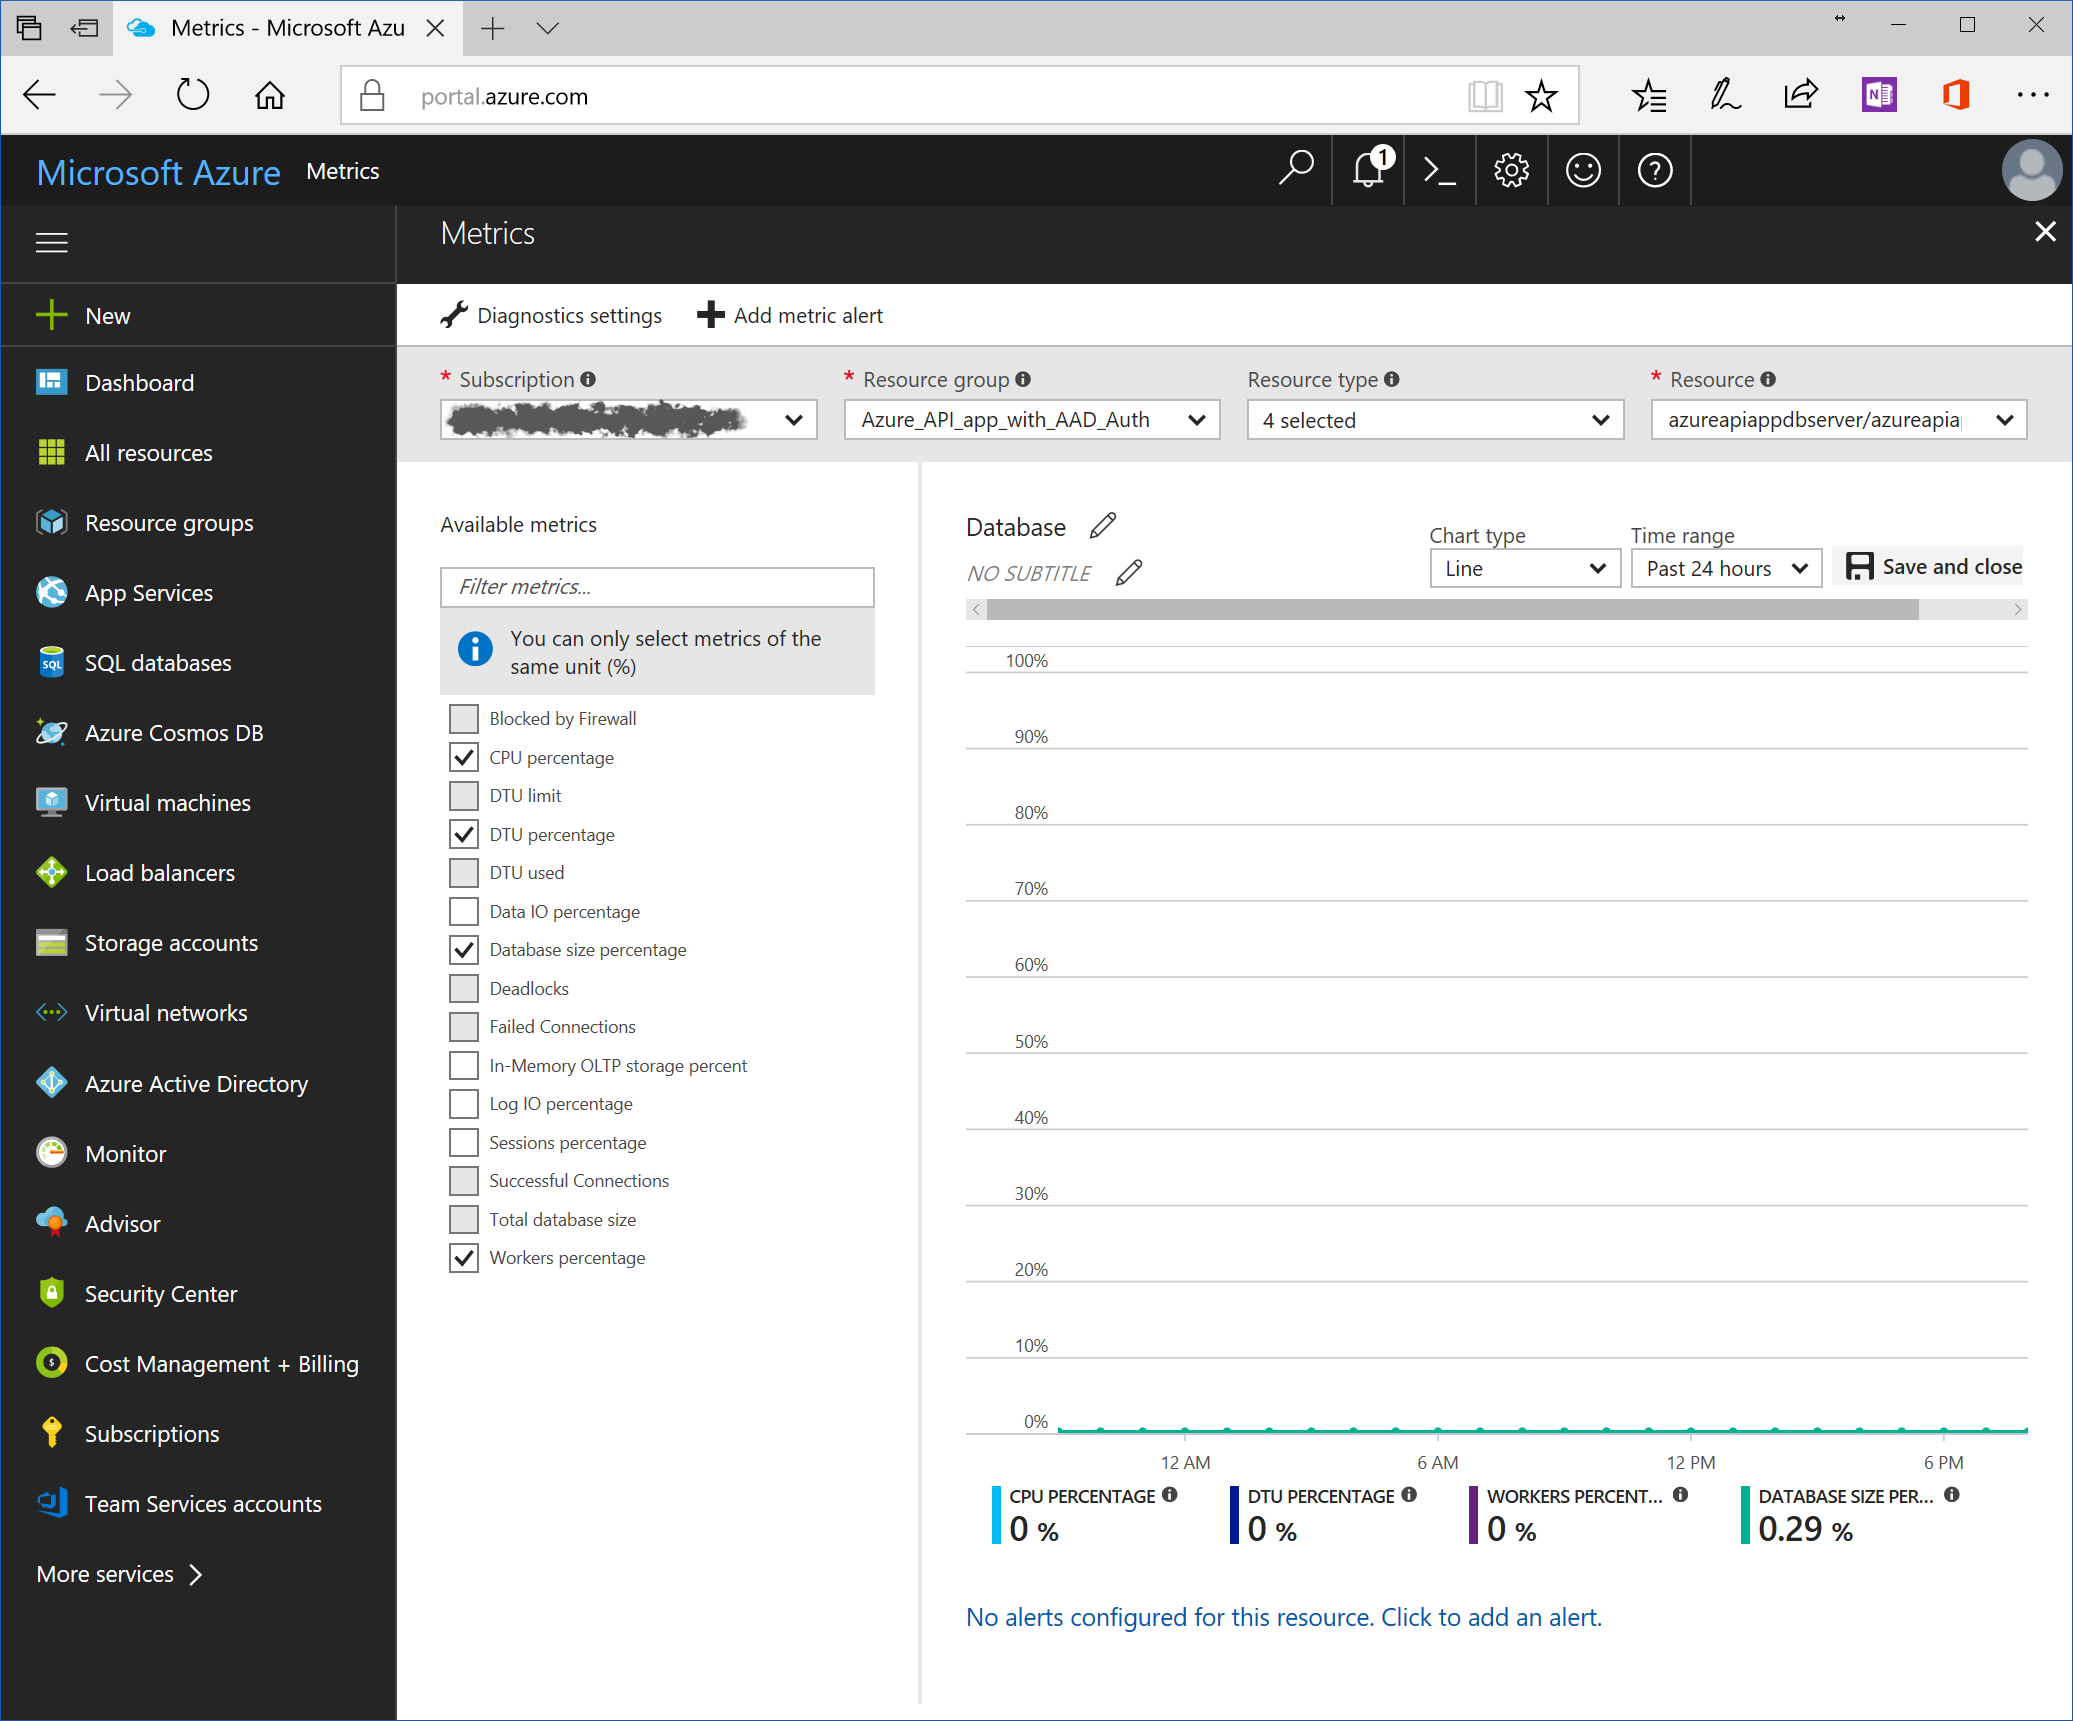Open SQL databases in the sidebar

[158, 663]
